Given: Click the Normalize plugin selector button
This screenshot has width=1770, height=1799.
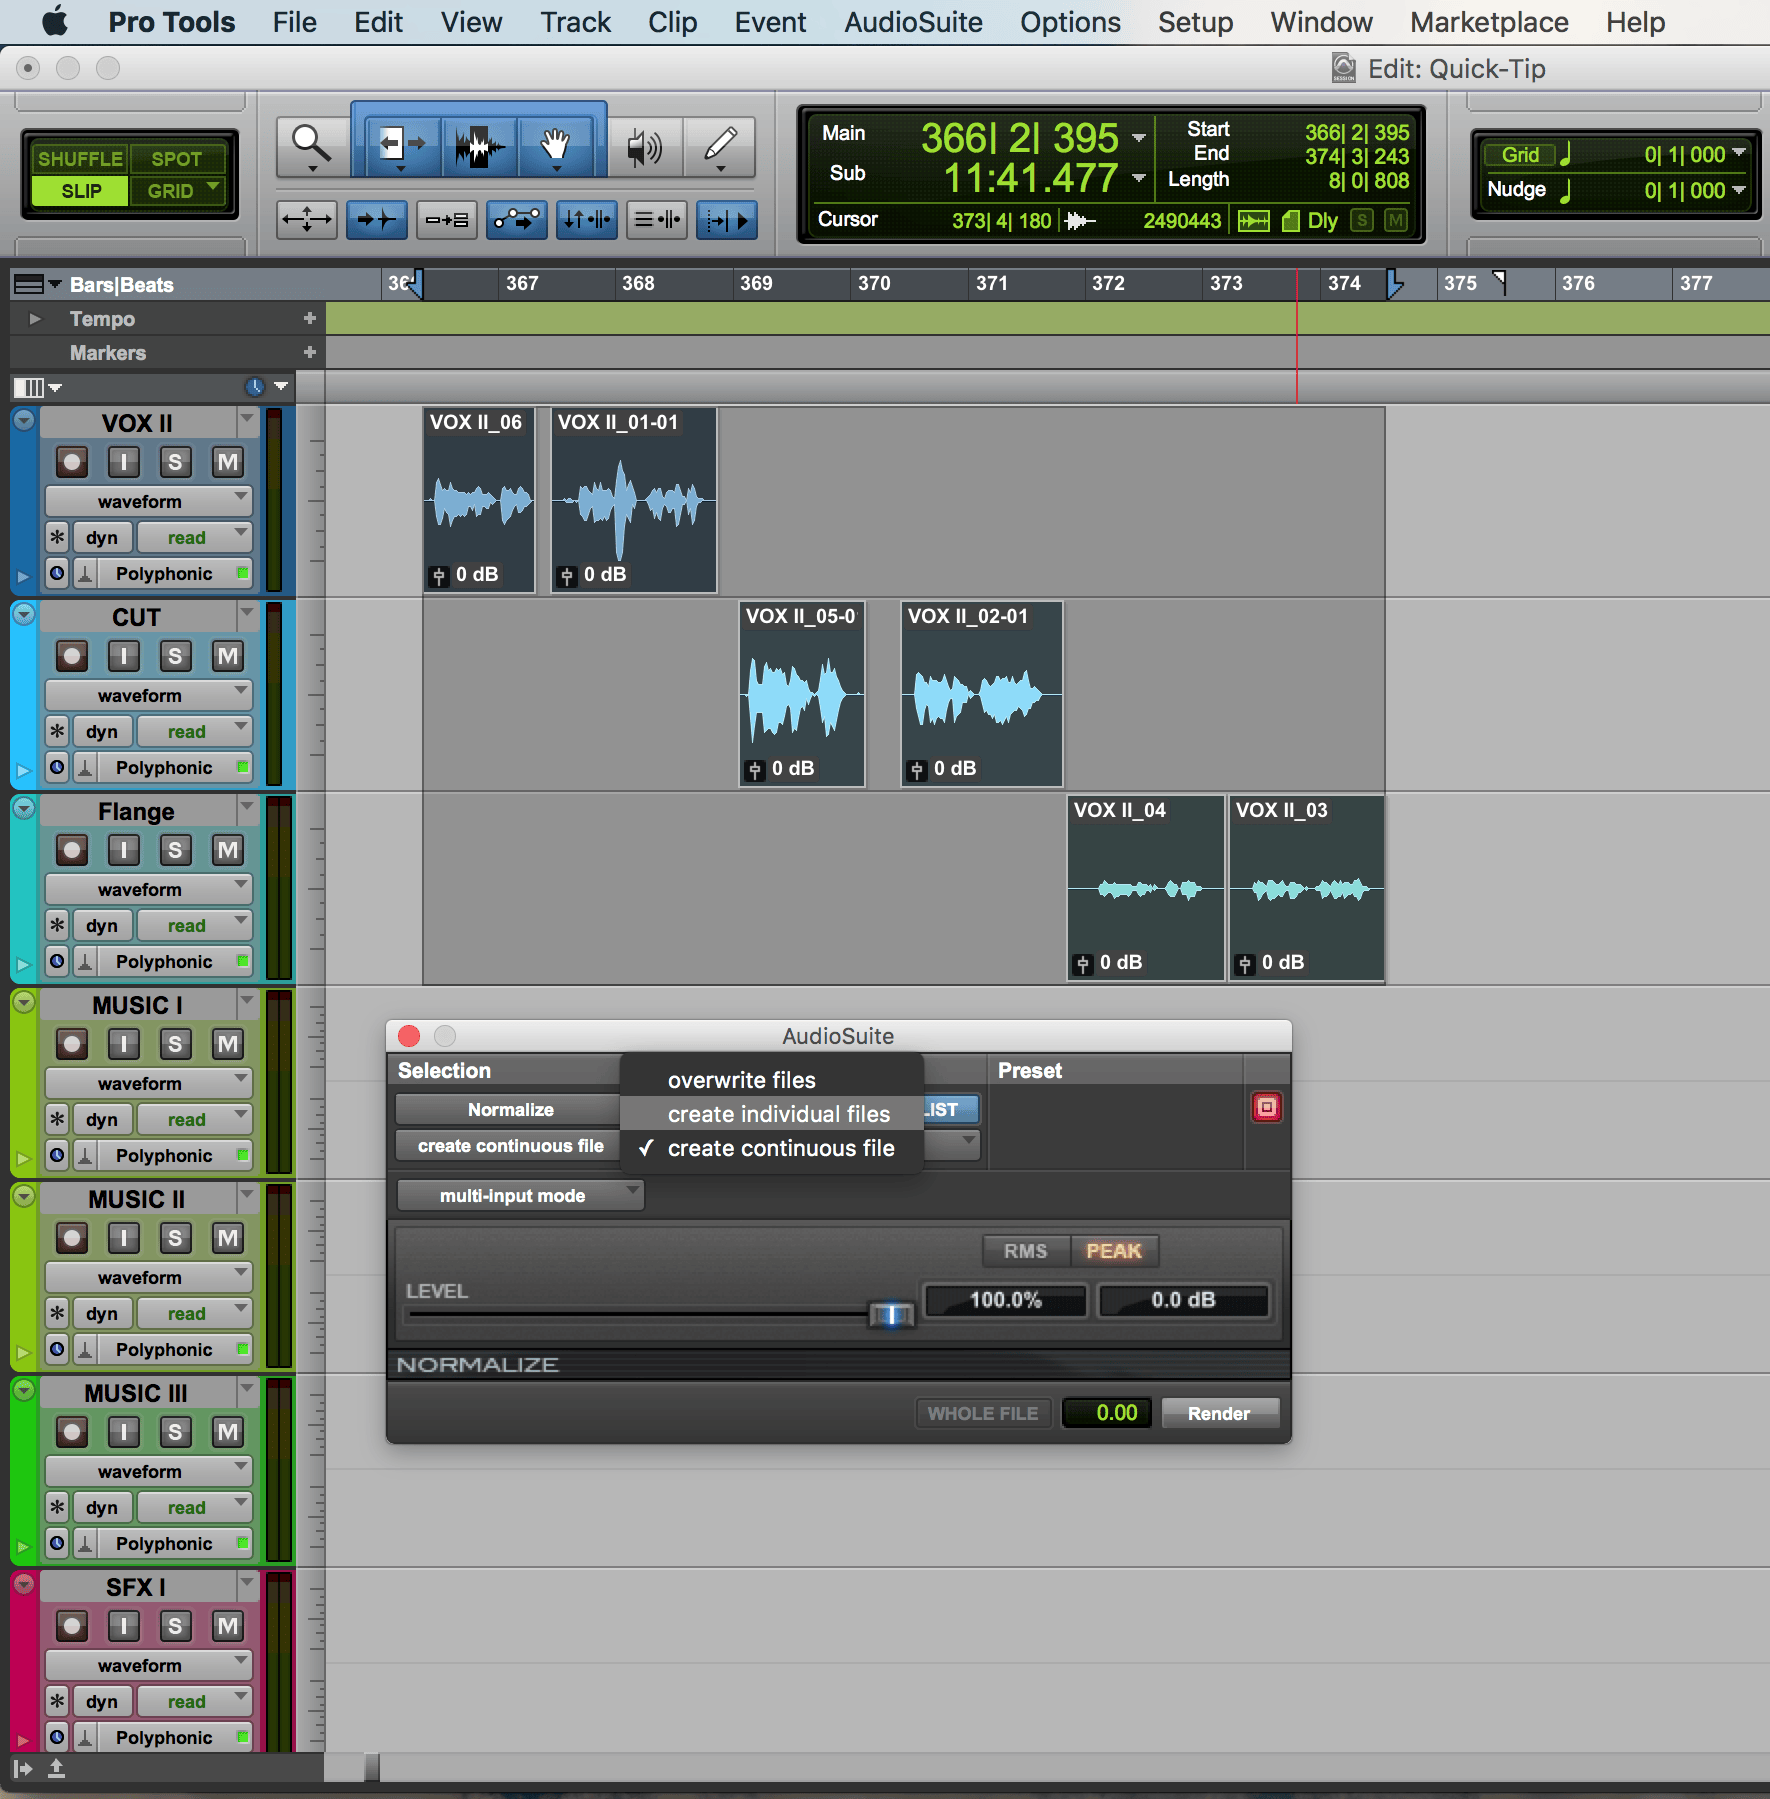Looking at the screenshot, I should point(510,1110).
